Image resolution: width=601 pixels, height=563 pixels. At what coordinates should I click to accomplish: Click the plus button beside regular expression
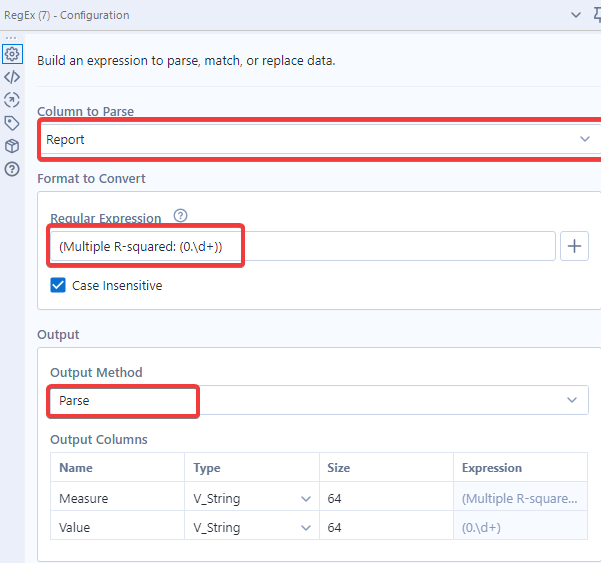coord(574,246)
